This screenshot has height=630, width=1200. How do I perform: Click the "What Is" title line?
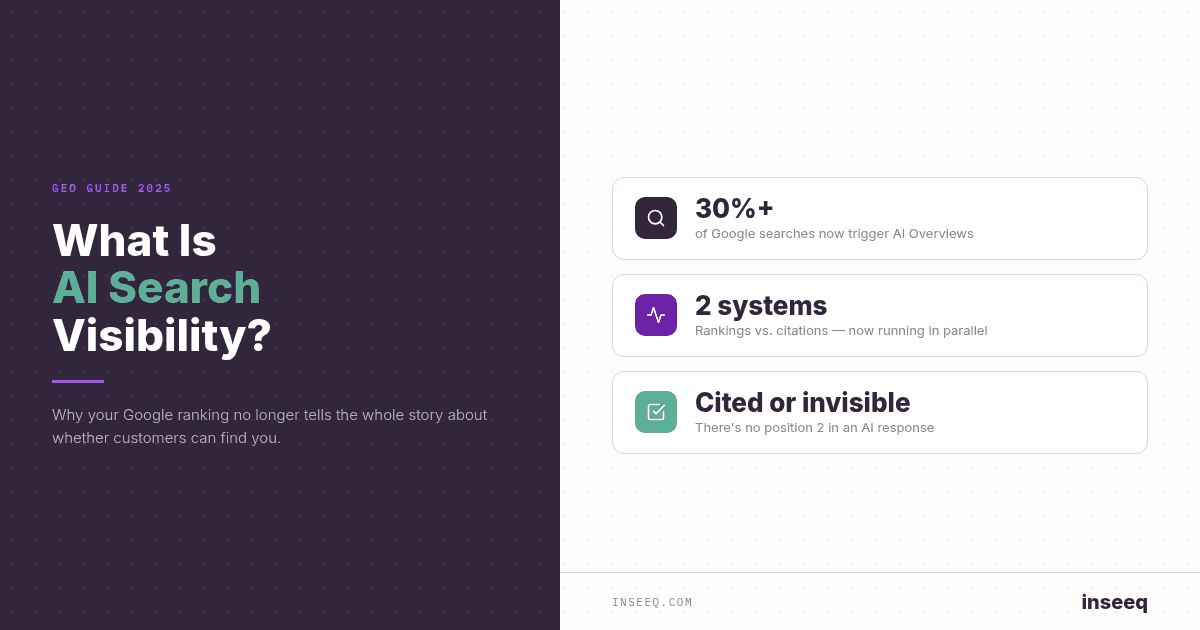pos(134,240)
